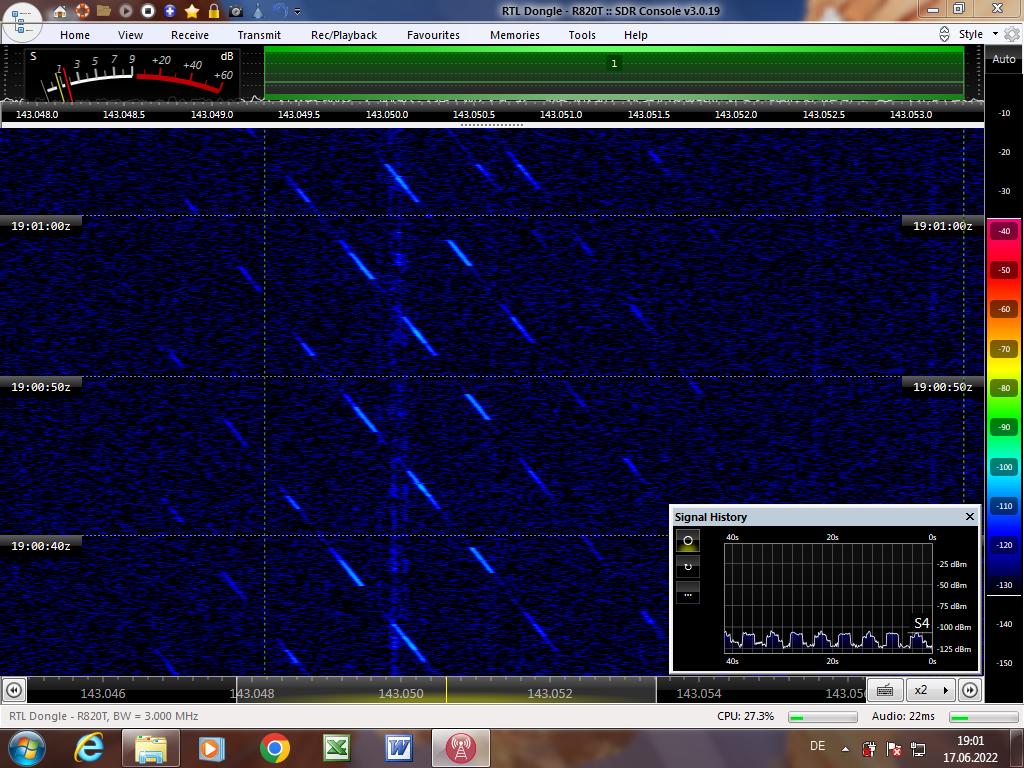Click the 19:00:50z timestamp on the left
The width and height of the screenshot is (1024, 768).
[x=40, y=387]
